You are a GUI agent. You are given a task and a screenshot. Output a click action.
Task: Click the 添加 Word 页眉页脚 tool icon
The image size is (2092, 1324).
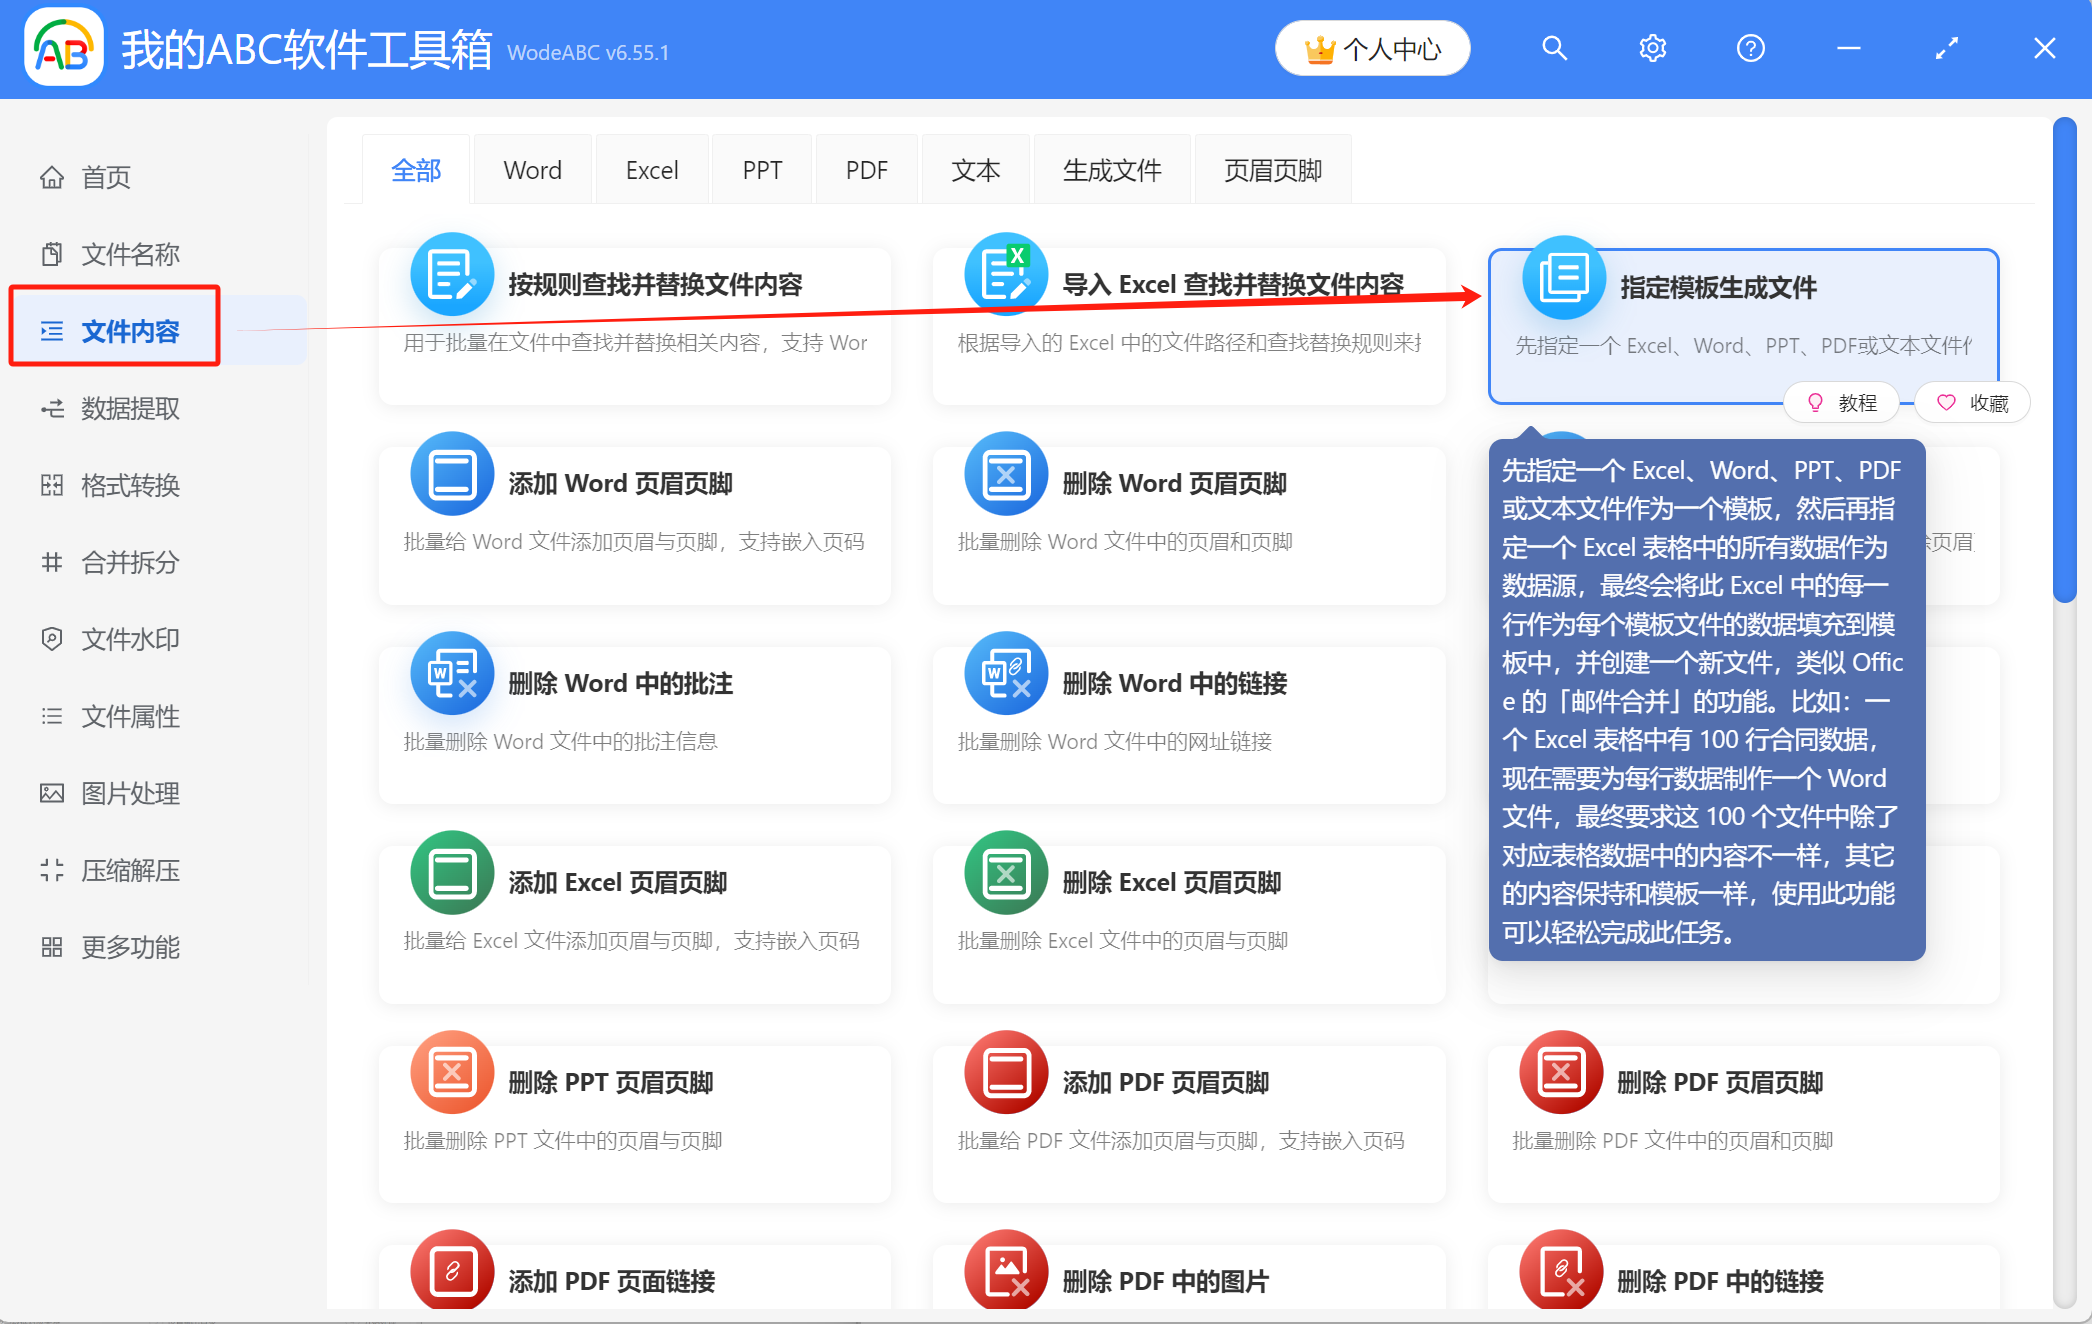(451, 474)
